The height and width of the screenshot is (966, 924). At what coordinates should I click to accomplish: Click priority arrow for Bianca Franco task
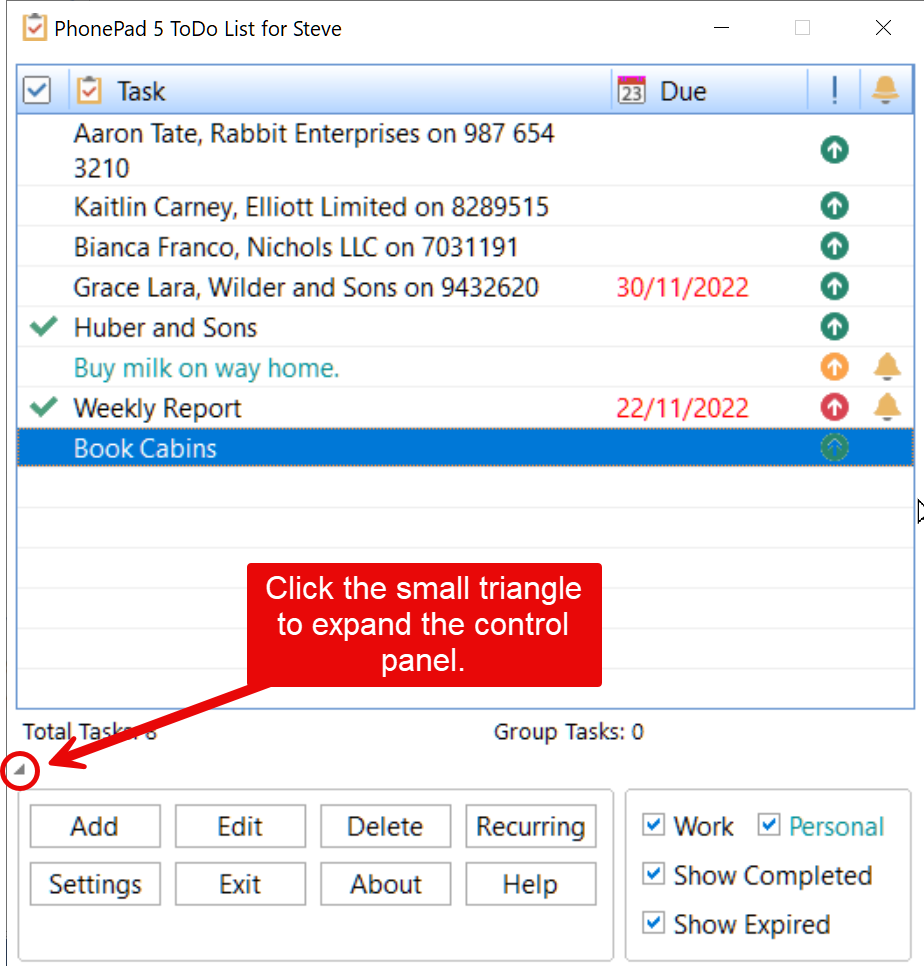[x=835, y=246]
